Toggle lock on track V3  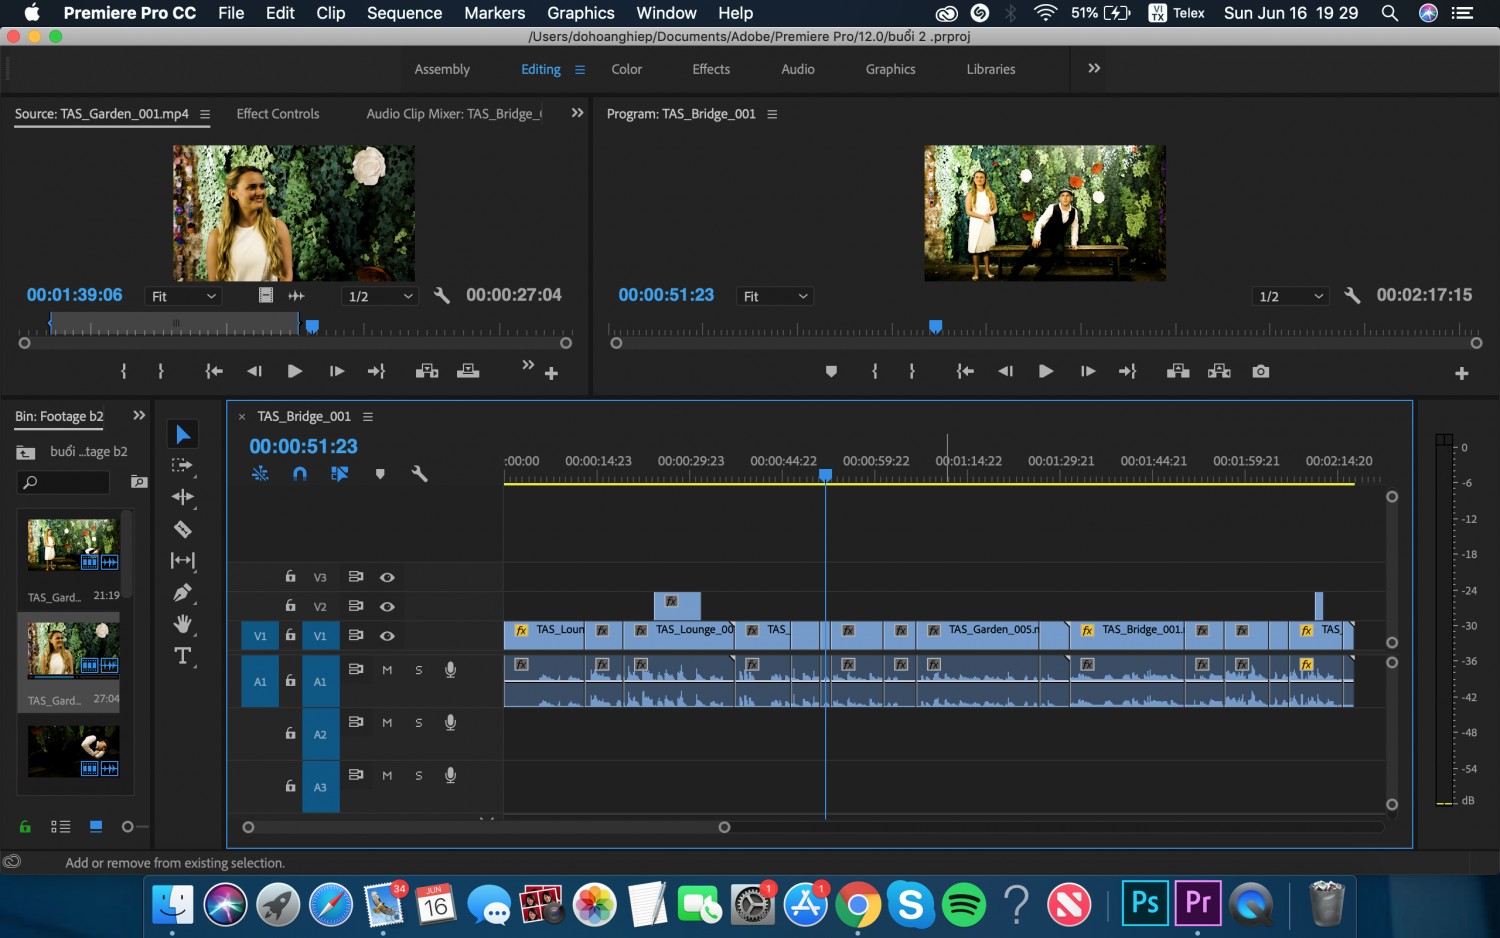pyautogui.click(x=290, y=576)
